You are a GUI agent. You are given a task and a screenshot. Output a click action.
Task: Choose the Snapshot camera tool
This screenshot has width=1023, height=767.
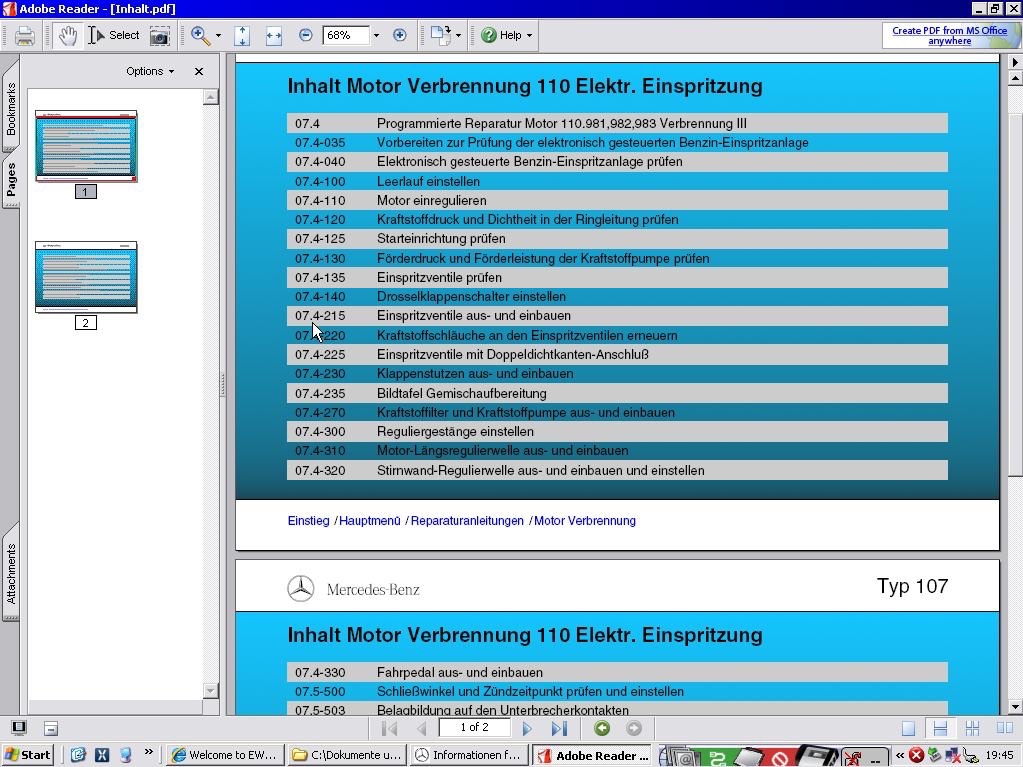pyautogui.click(x=159, y=36)
